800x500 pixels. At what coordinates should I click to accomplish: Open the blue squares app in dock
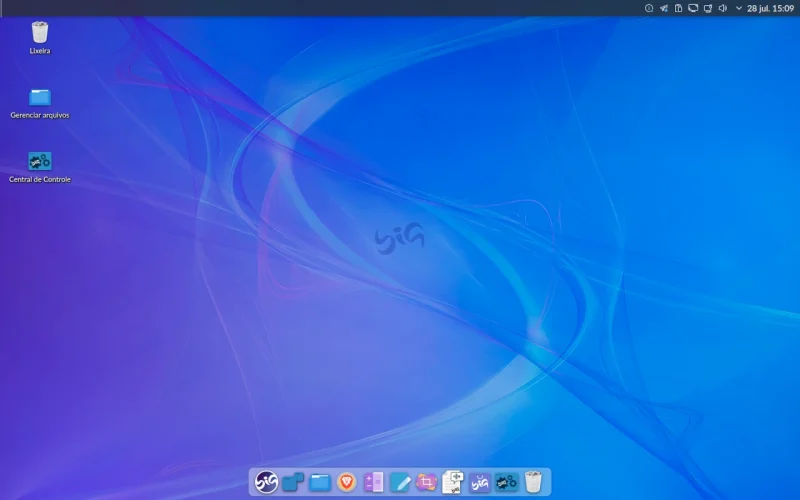click(293, 482)
